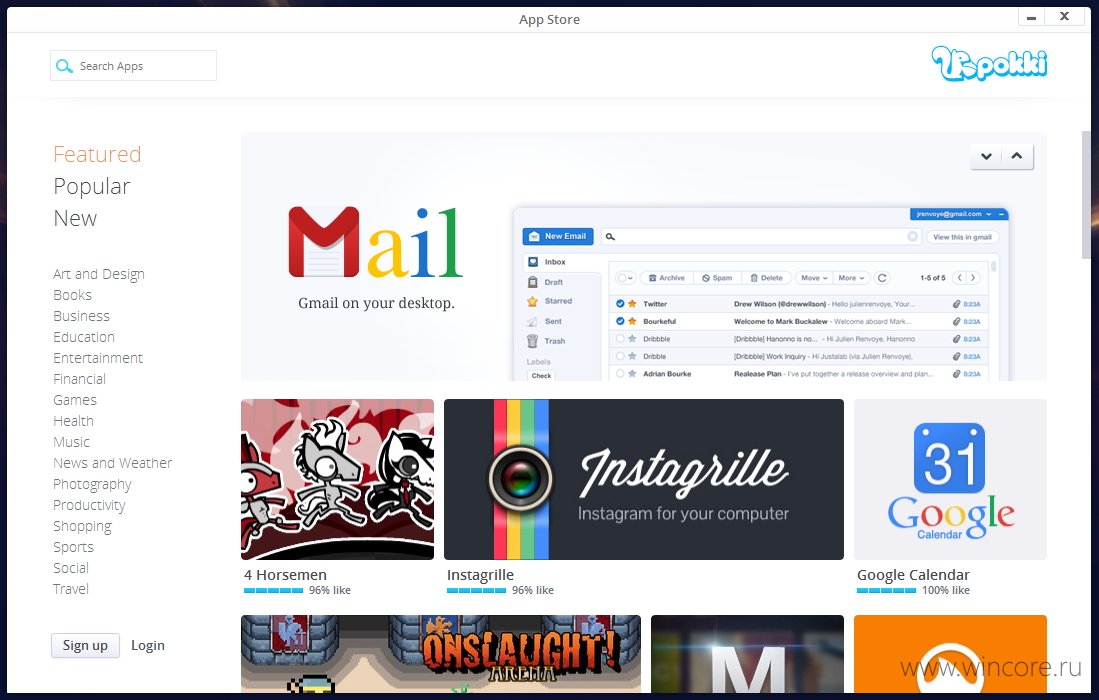1099x700 pixels.
Task: Browse the Education category
Action: pos(83,337)
